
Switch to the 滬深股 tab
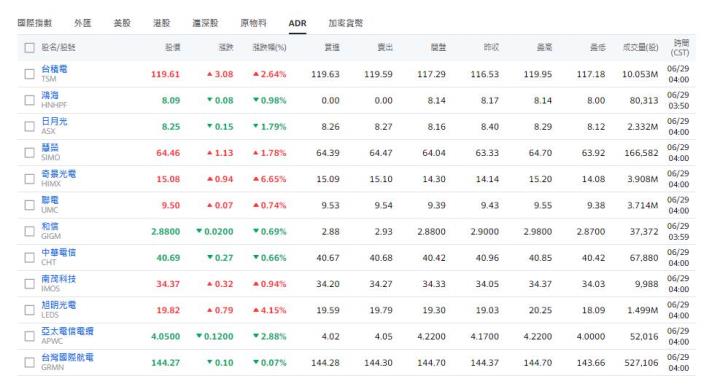click(205, 23)
